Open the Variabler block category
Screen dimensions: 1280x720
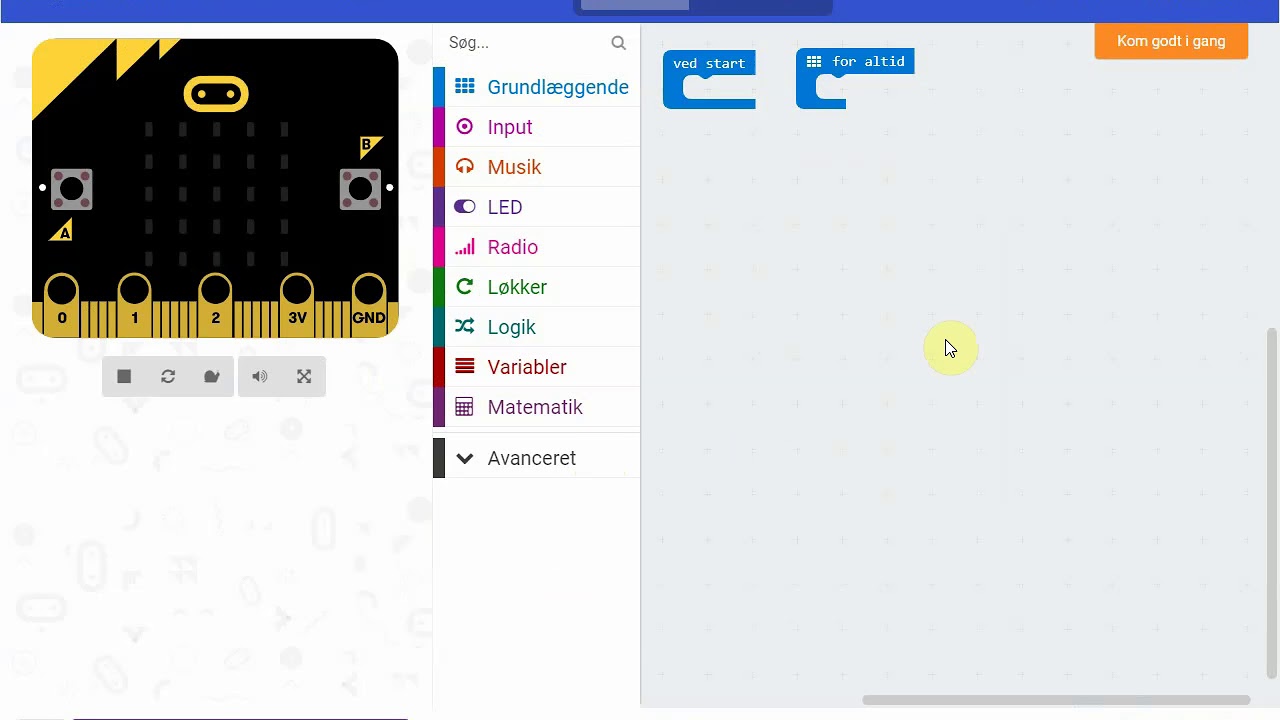(x=537, y=367)
